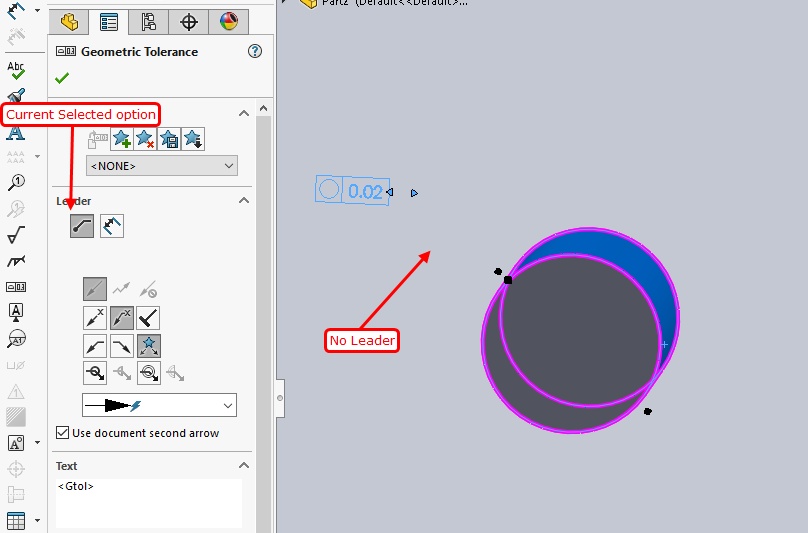Viewport: 808px width, 533px height.
Task: Switch to the PropertyManager tab
Action: [109, 22]
